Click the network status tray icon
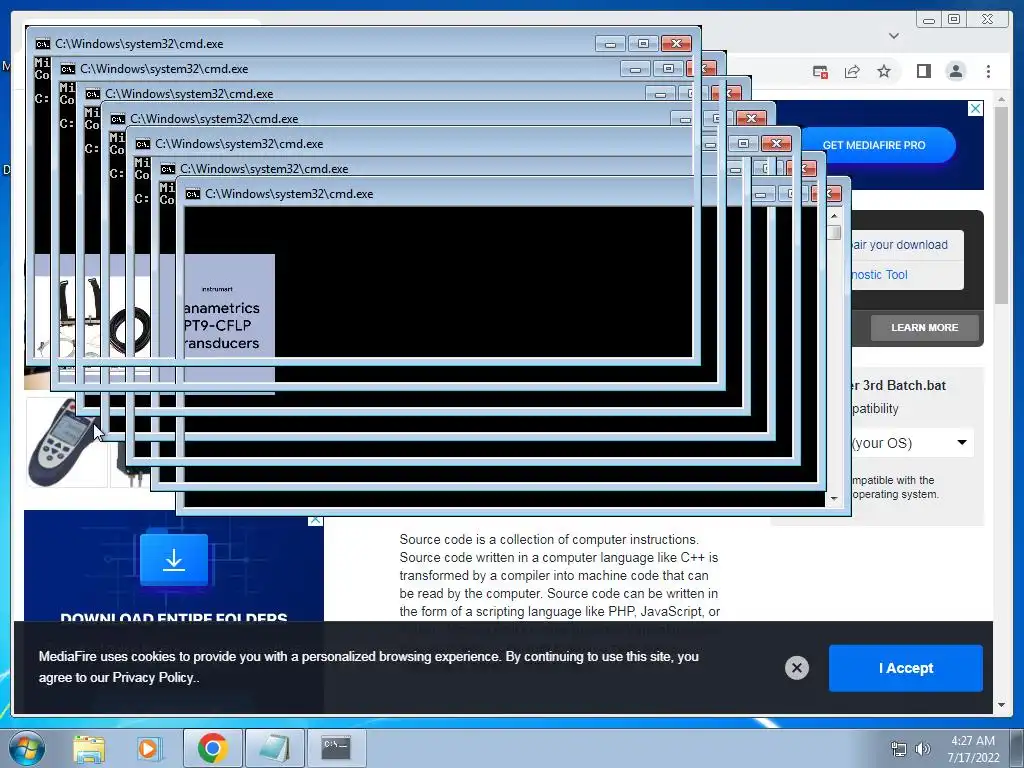Viewport: 1024px width, 768px height. 899,749
